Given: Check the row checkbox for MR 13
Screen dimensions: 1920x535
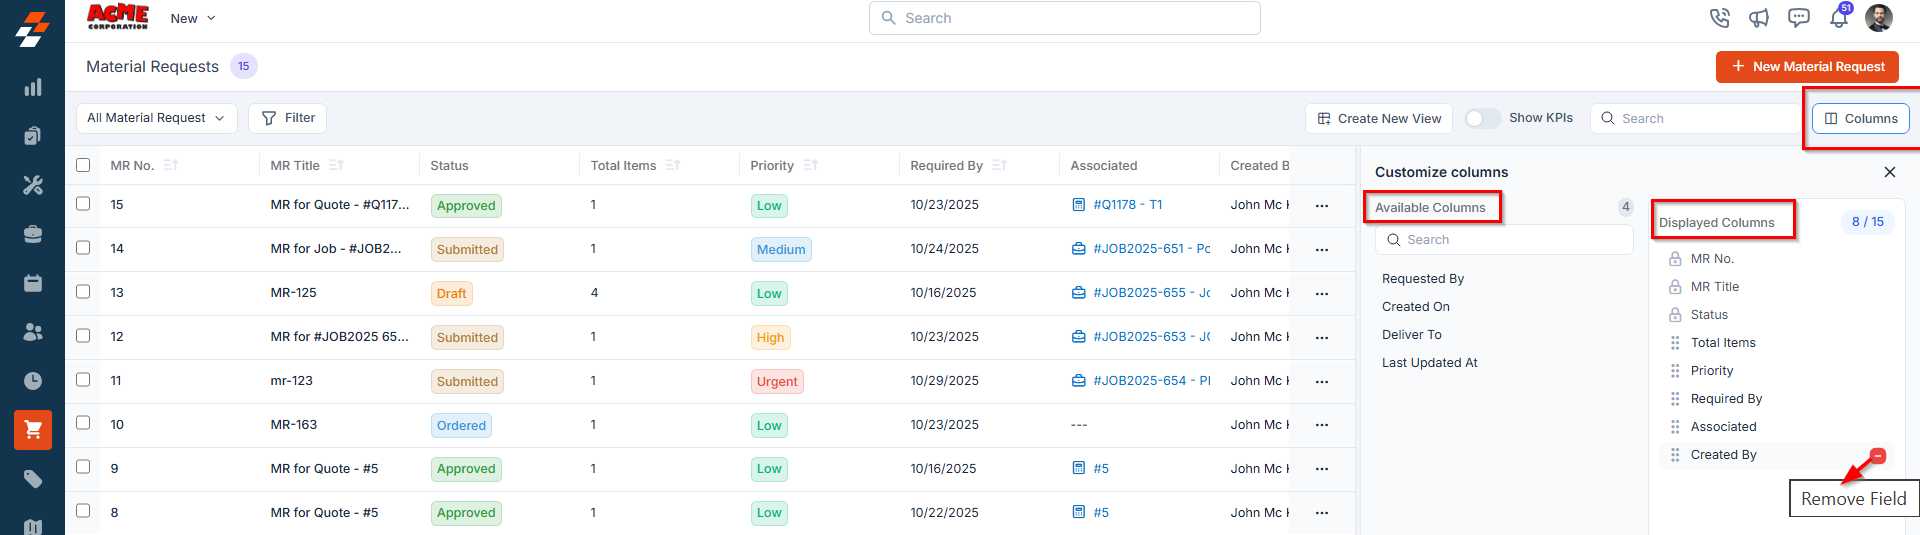Looking at the screenshot, I should [83, 291].
